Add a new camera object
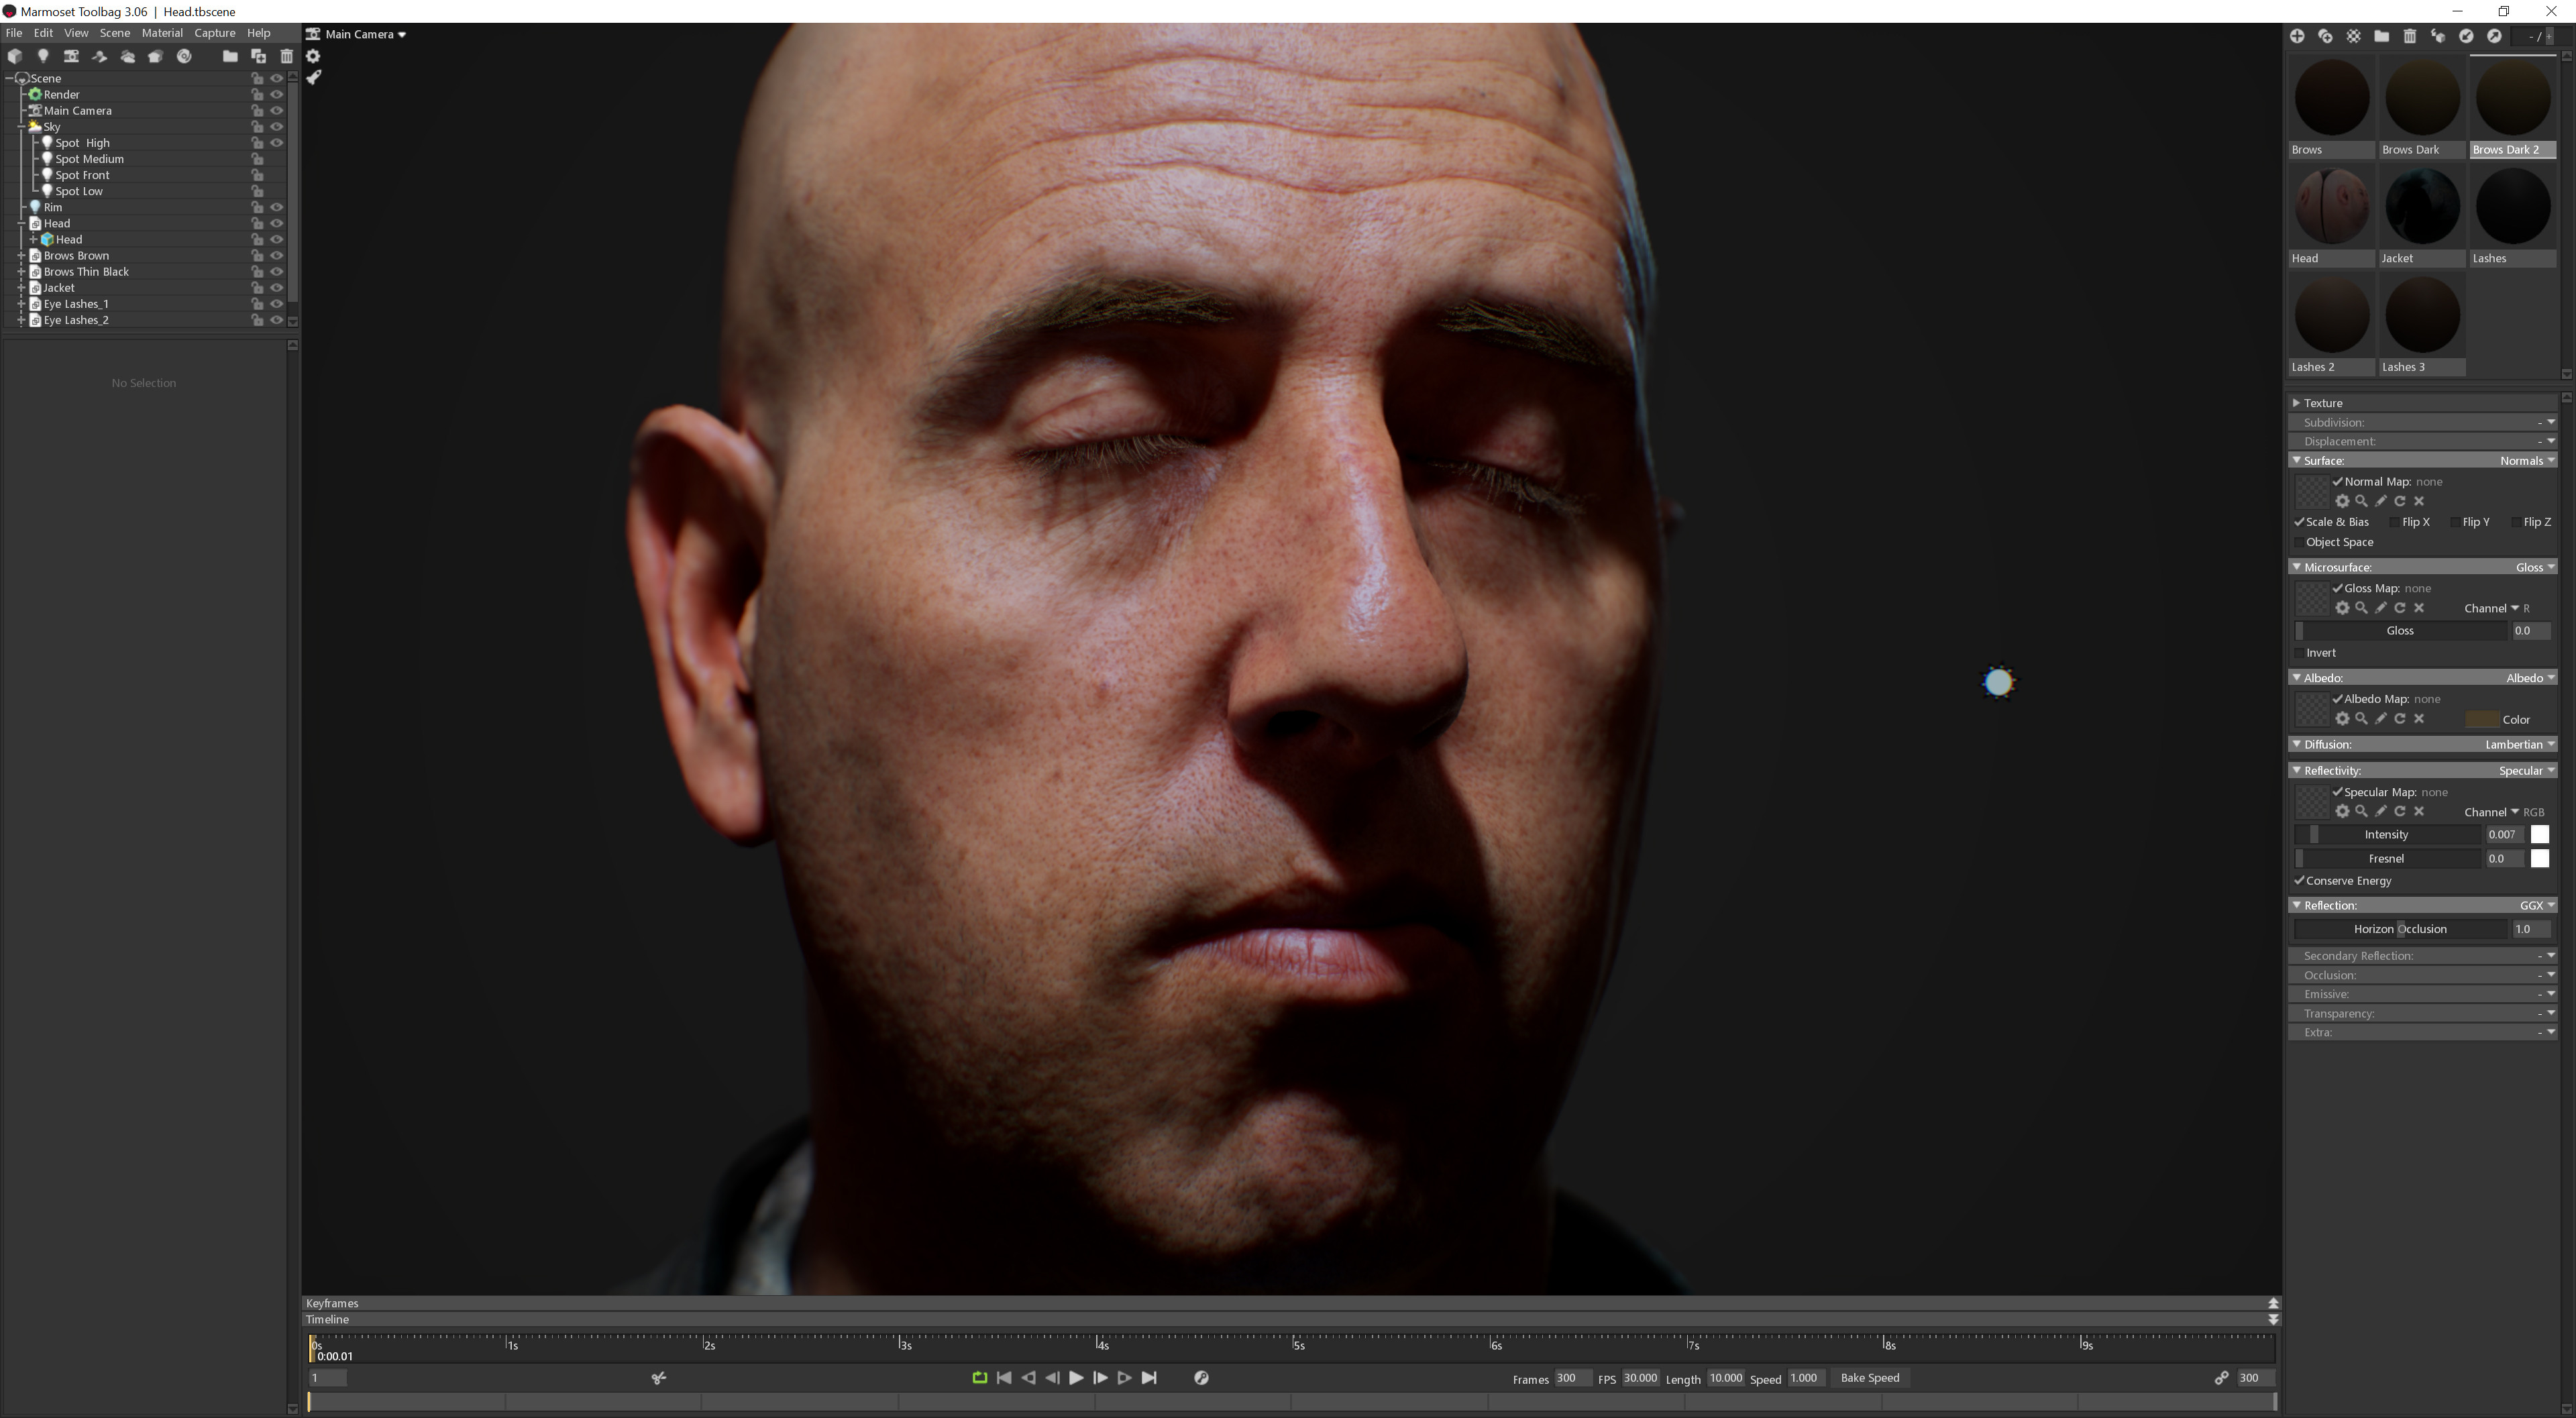 pyautogui.click(x=71, y=56)
